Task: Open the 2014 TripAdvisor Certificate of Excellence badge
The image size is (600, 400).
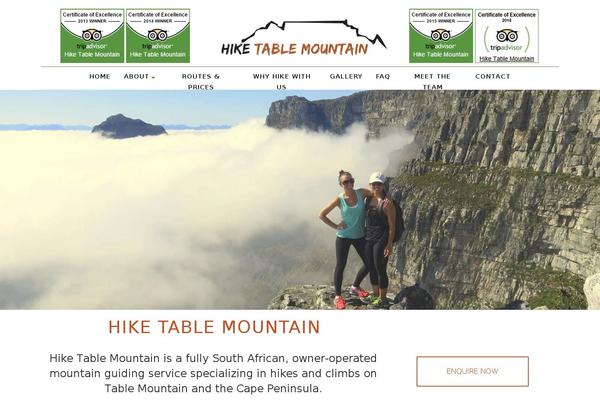Action: coord(158,36)
